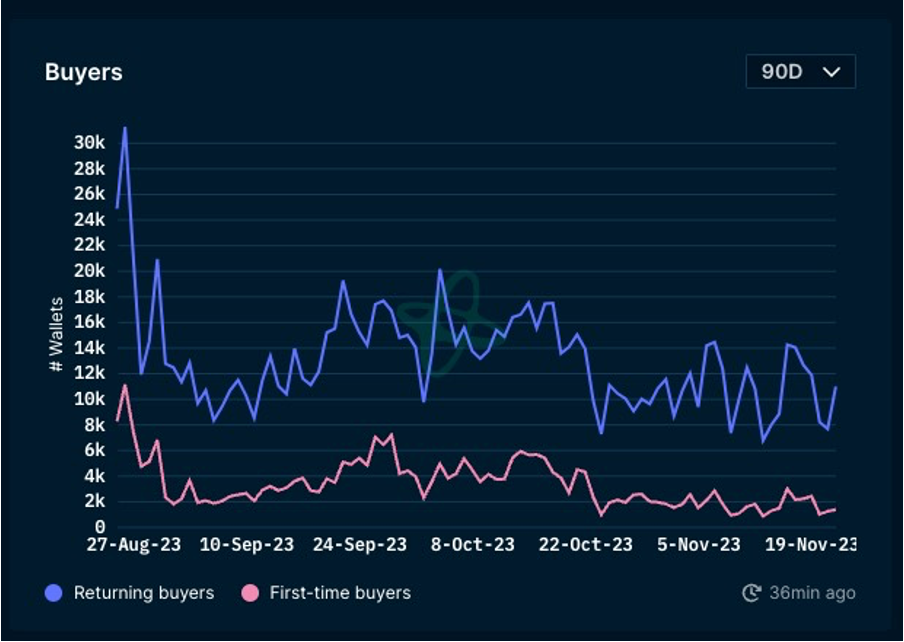Click the highest peak of the blue line
The height and width of the screenshot is (642, 904).
click(x=125, y=128)
